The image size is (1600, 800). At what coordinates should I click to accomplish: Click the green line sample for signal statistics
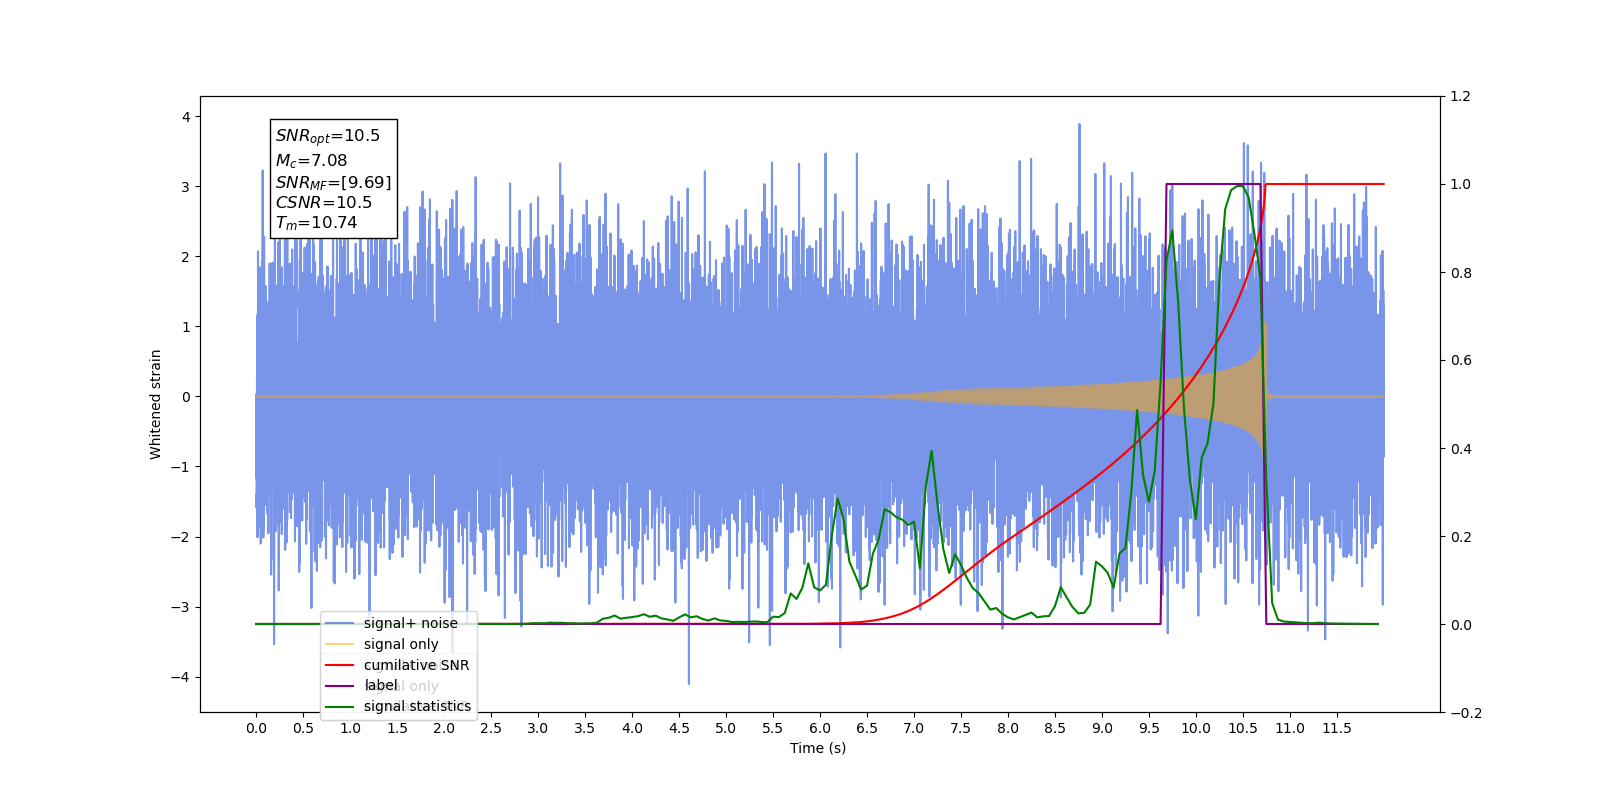point(340,707)
